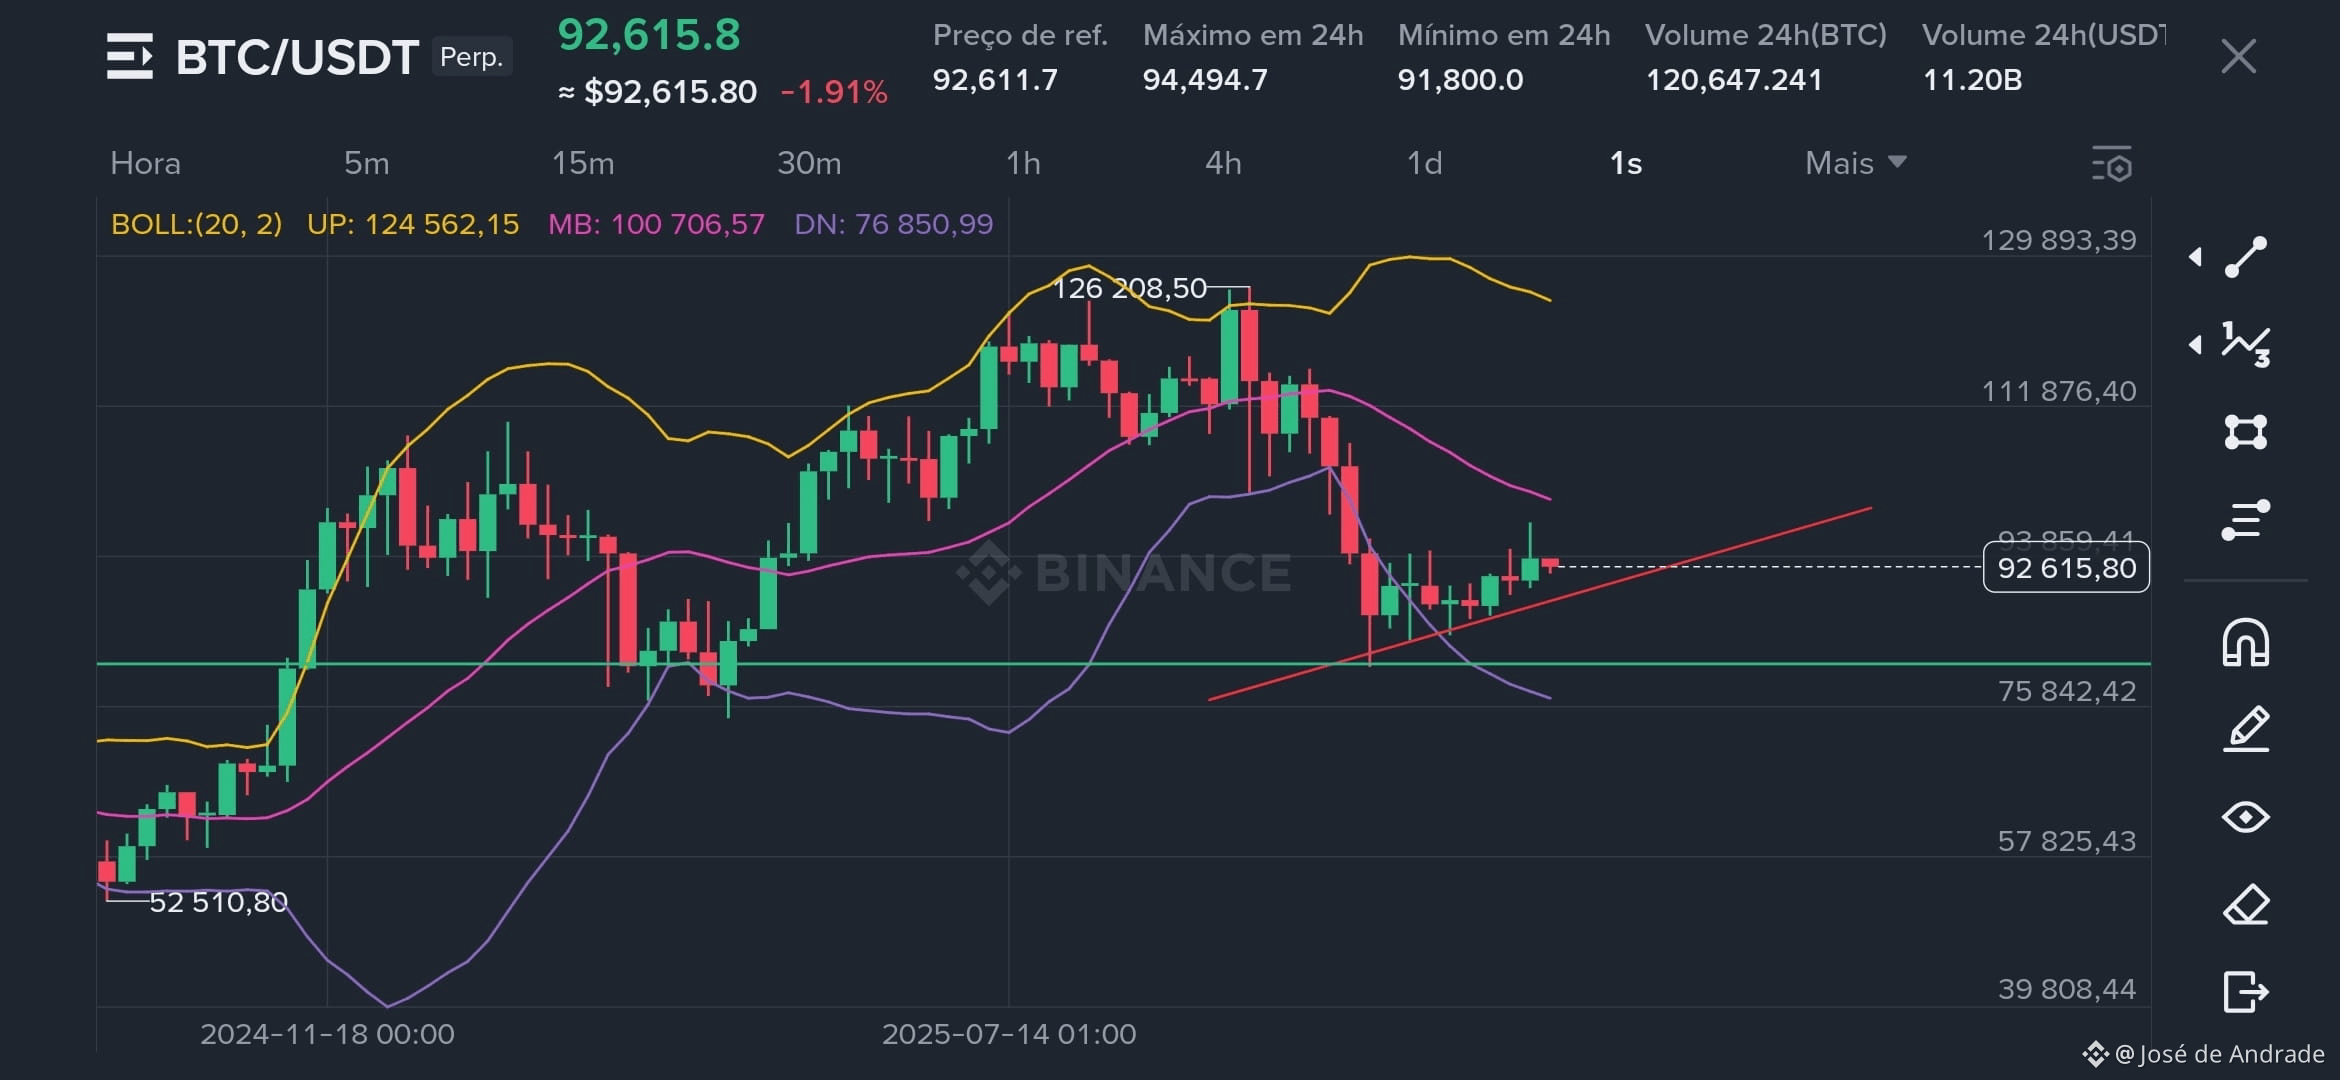Switch to the 5m timeframe

tap(367, 163)
